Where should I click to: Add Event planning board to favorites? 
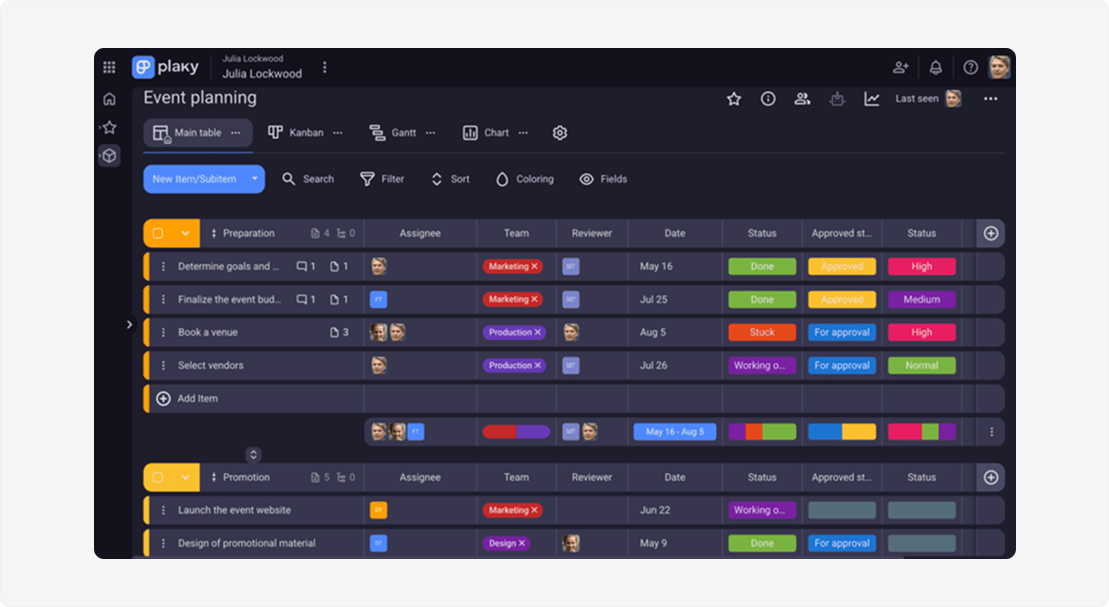pos(733,99)
